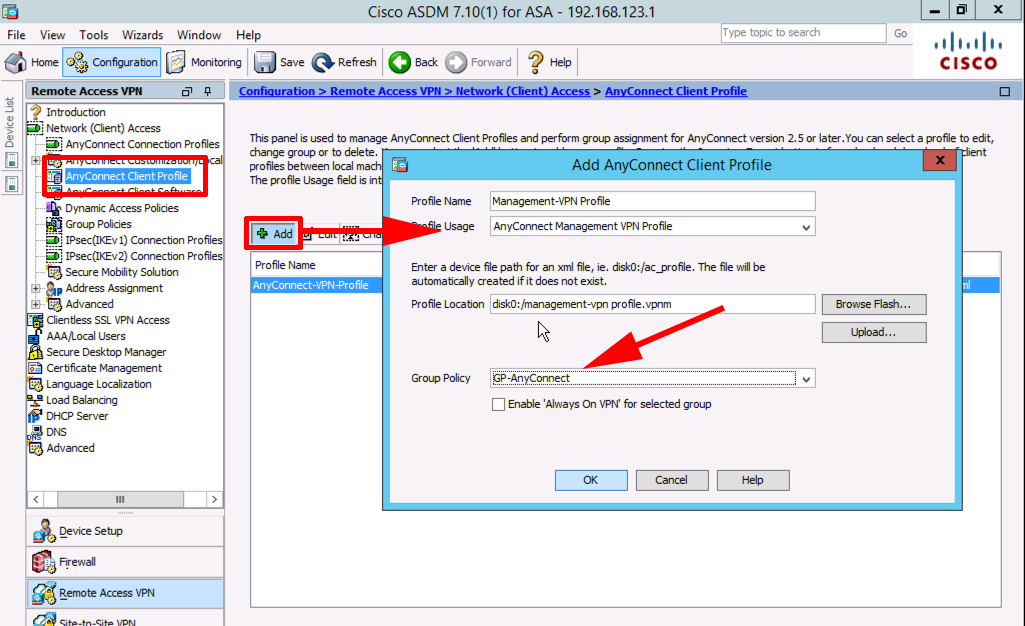Click the Secure Desktop Manager lock icon
1025x626 pixels.
[x=35, y=352]
